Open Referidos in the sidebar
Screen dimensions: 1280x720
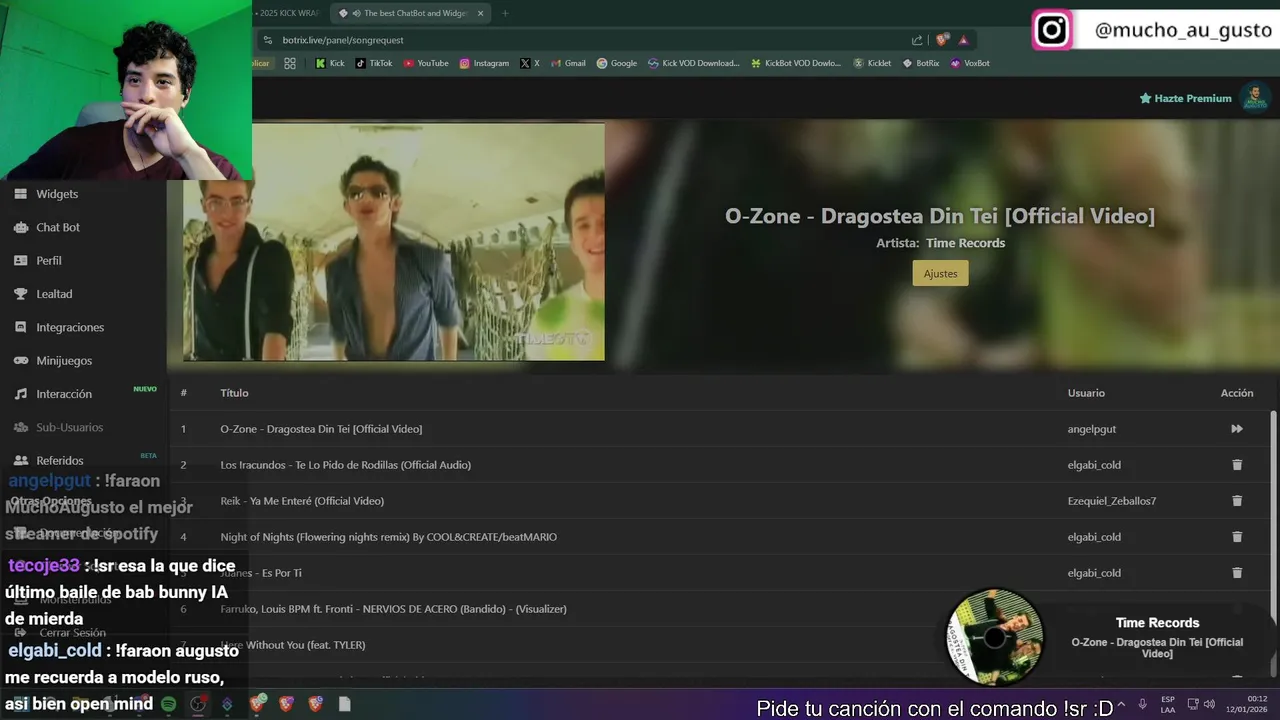60,460
